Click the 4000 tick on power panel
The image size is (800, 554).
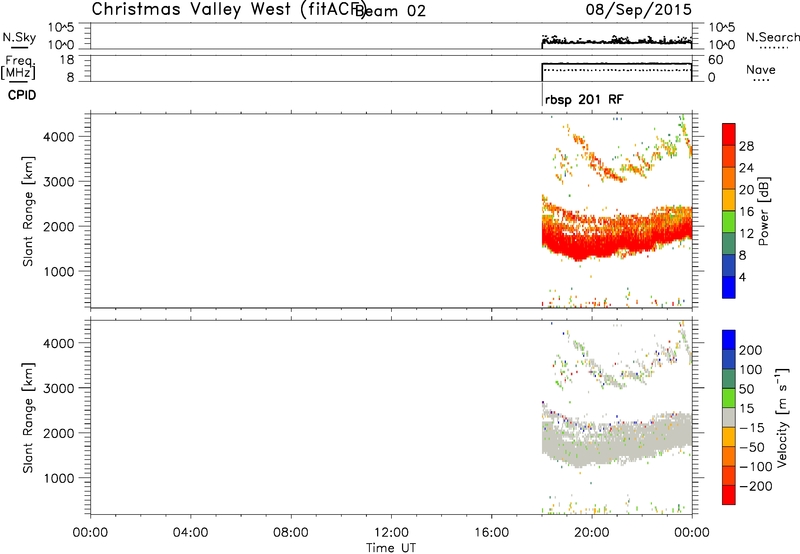click(x=59, y=137)
